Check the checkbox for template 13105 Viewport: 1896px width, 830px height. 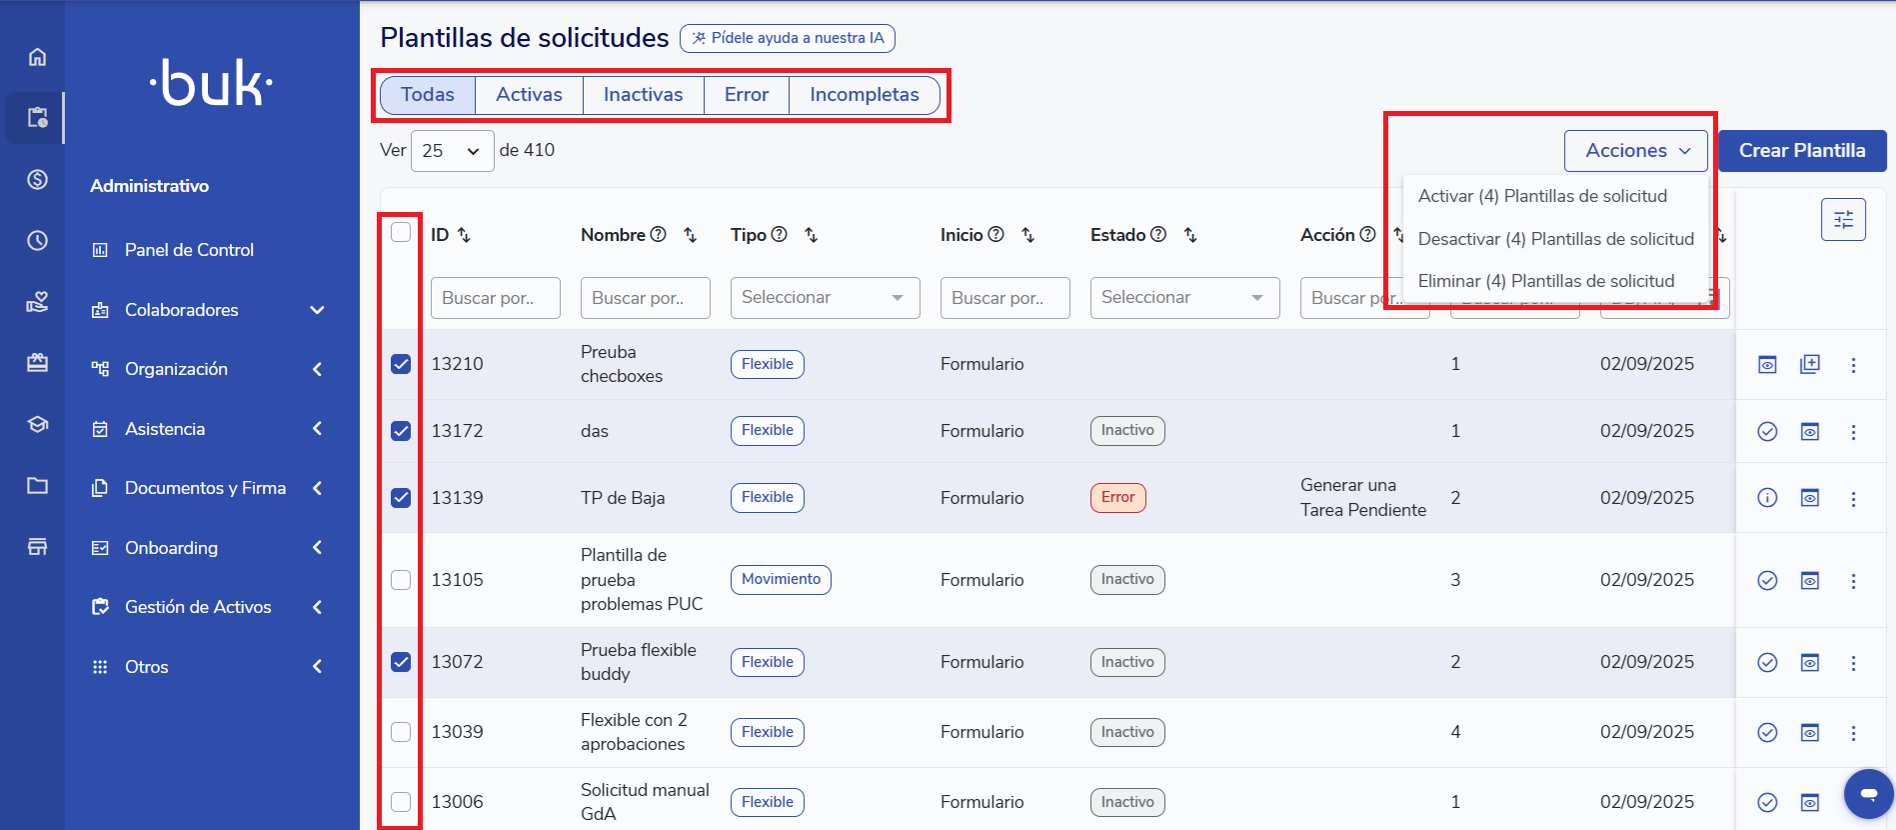click(401, 580)
